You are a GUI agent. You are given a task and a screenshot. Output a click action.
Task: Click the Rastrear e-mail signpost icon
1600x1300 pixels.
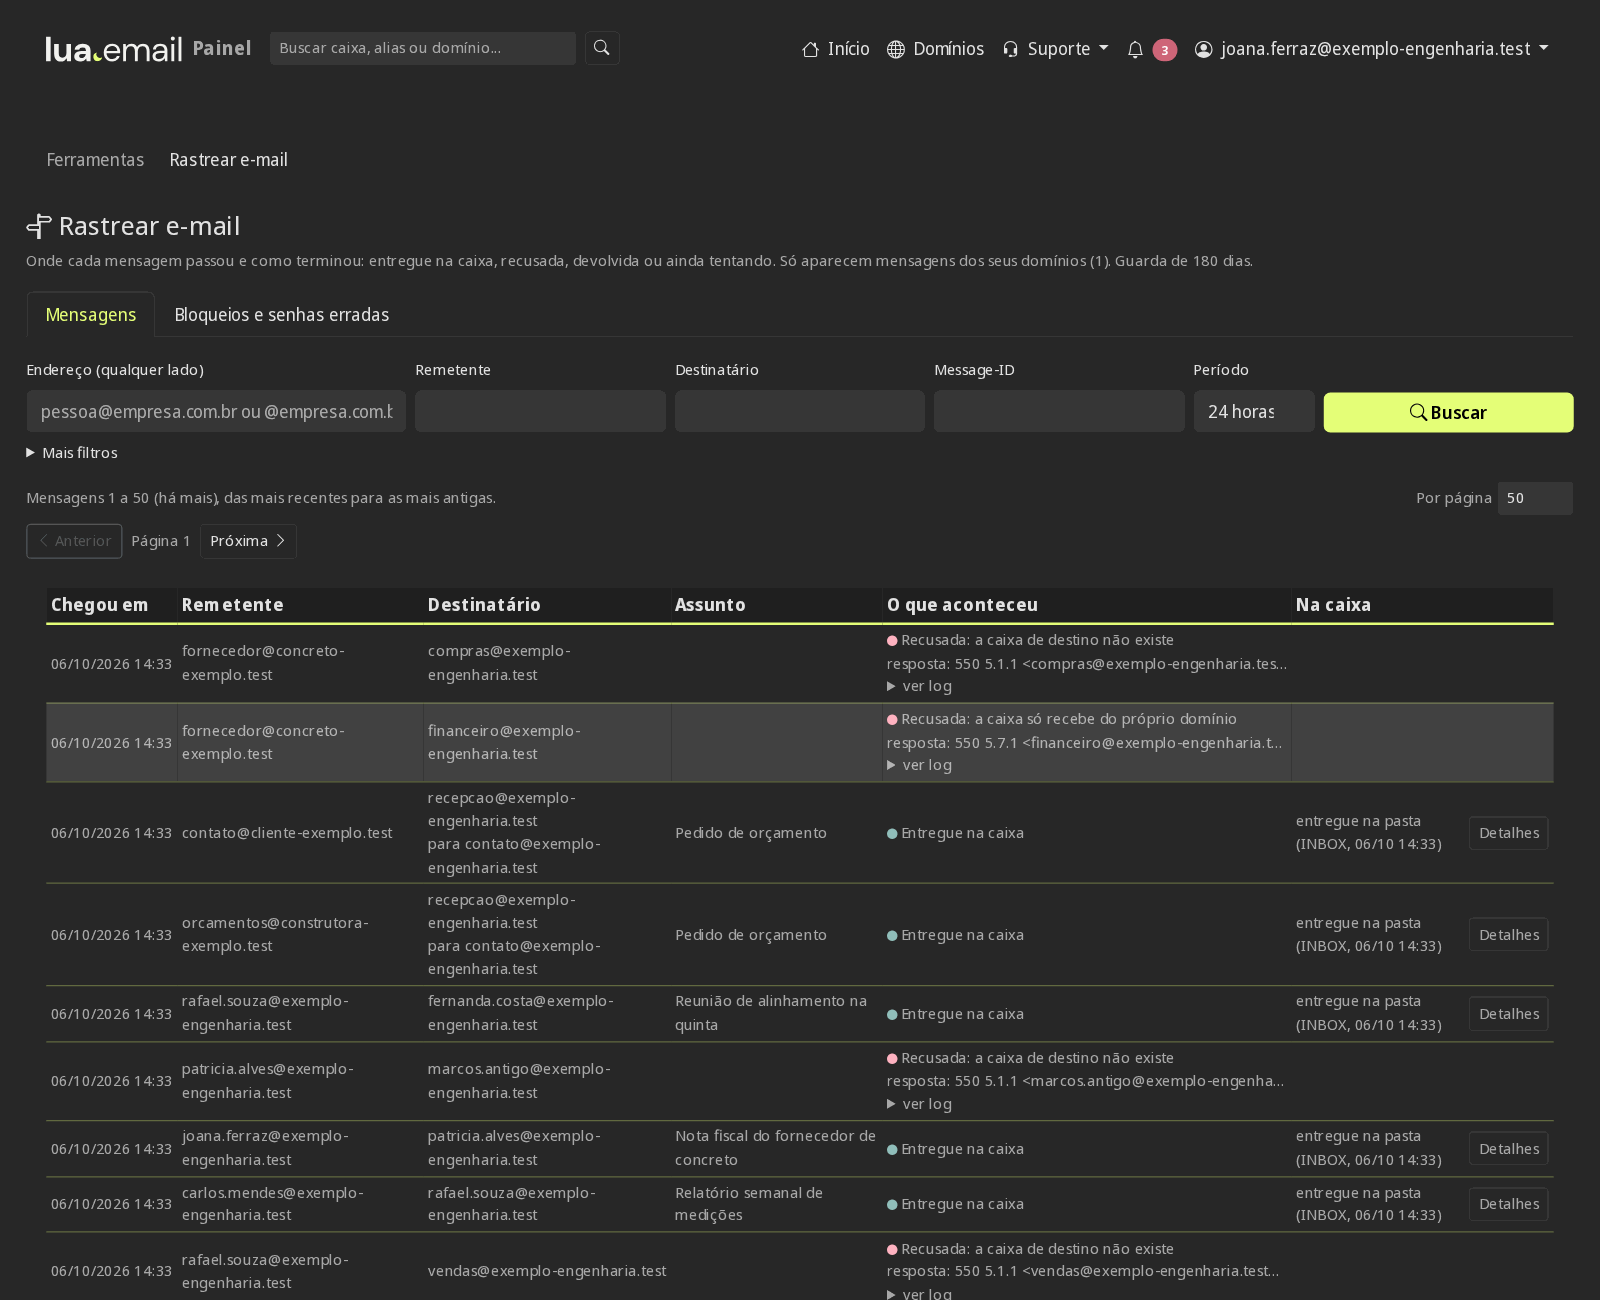(x=38, y=227)
